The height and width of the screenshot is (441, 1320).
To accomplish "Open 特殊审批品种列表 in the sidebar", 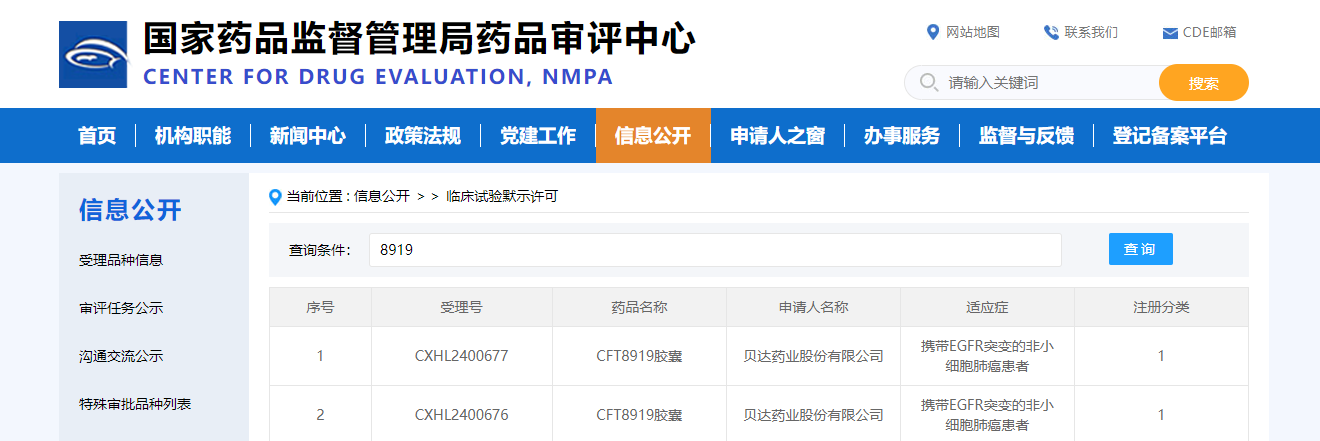I will coord(135,404).
